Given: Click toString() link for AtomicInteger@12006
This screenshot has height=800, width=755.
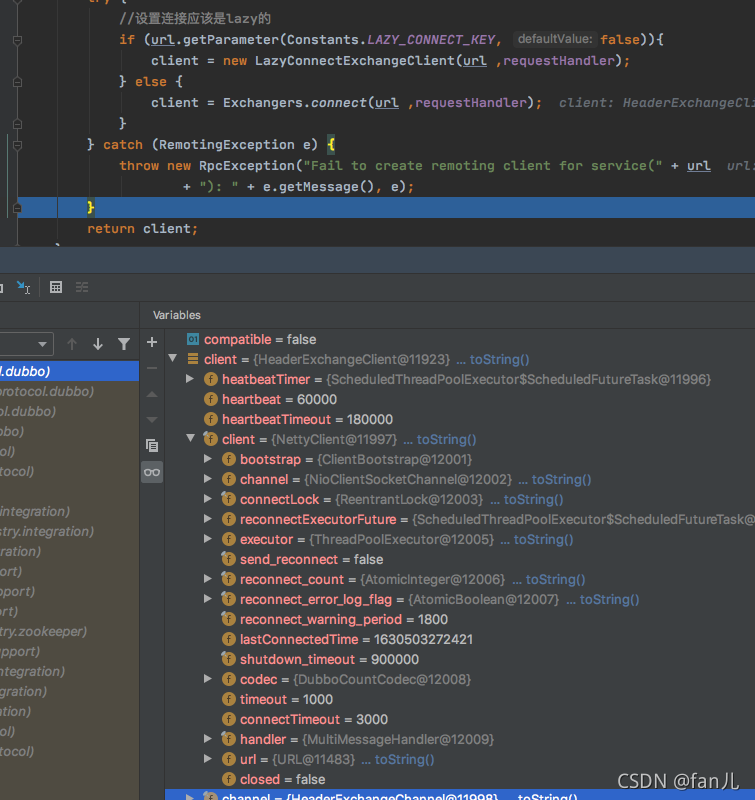Looking at the screenshot, I should click(x=555, y=580).
